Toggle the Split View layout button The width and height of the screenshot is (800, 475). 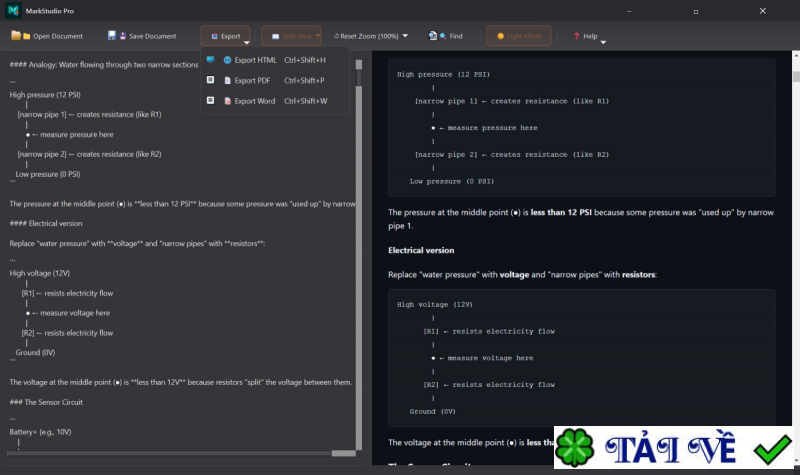click(x=285, y=36)
